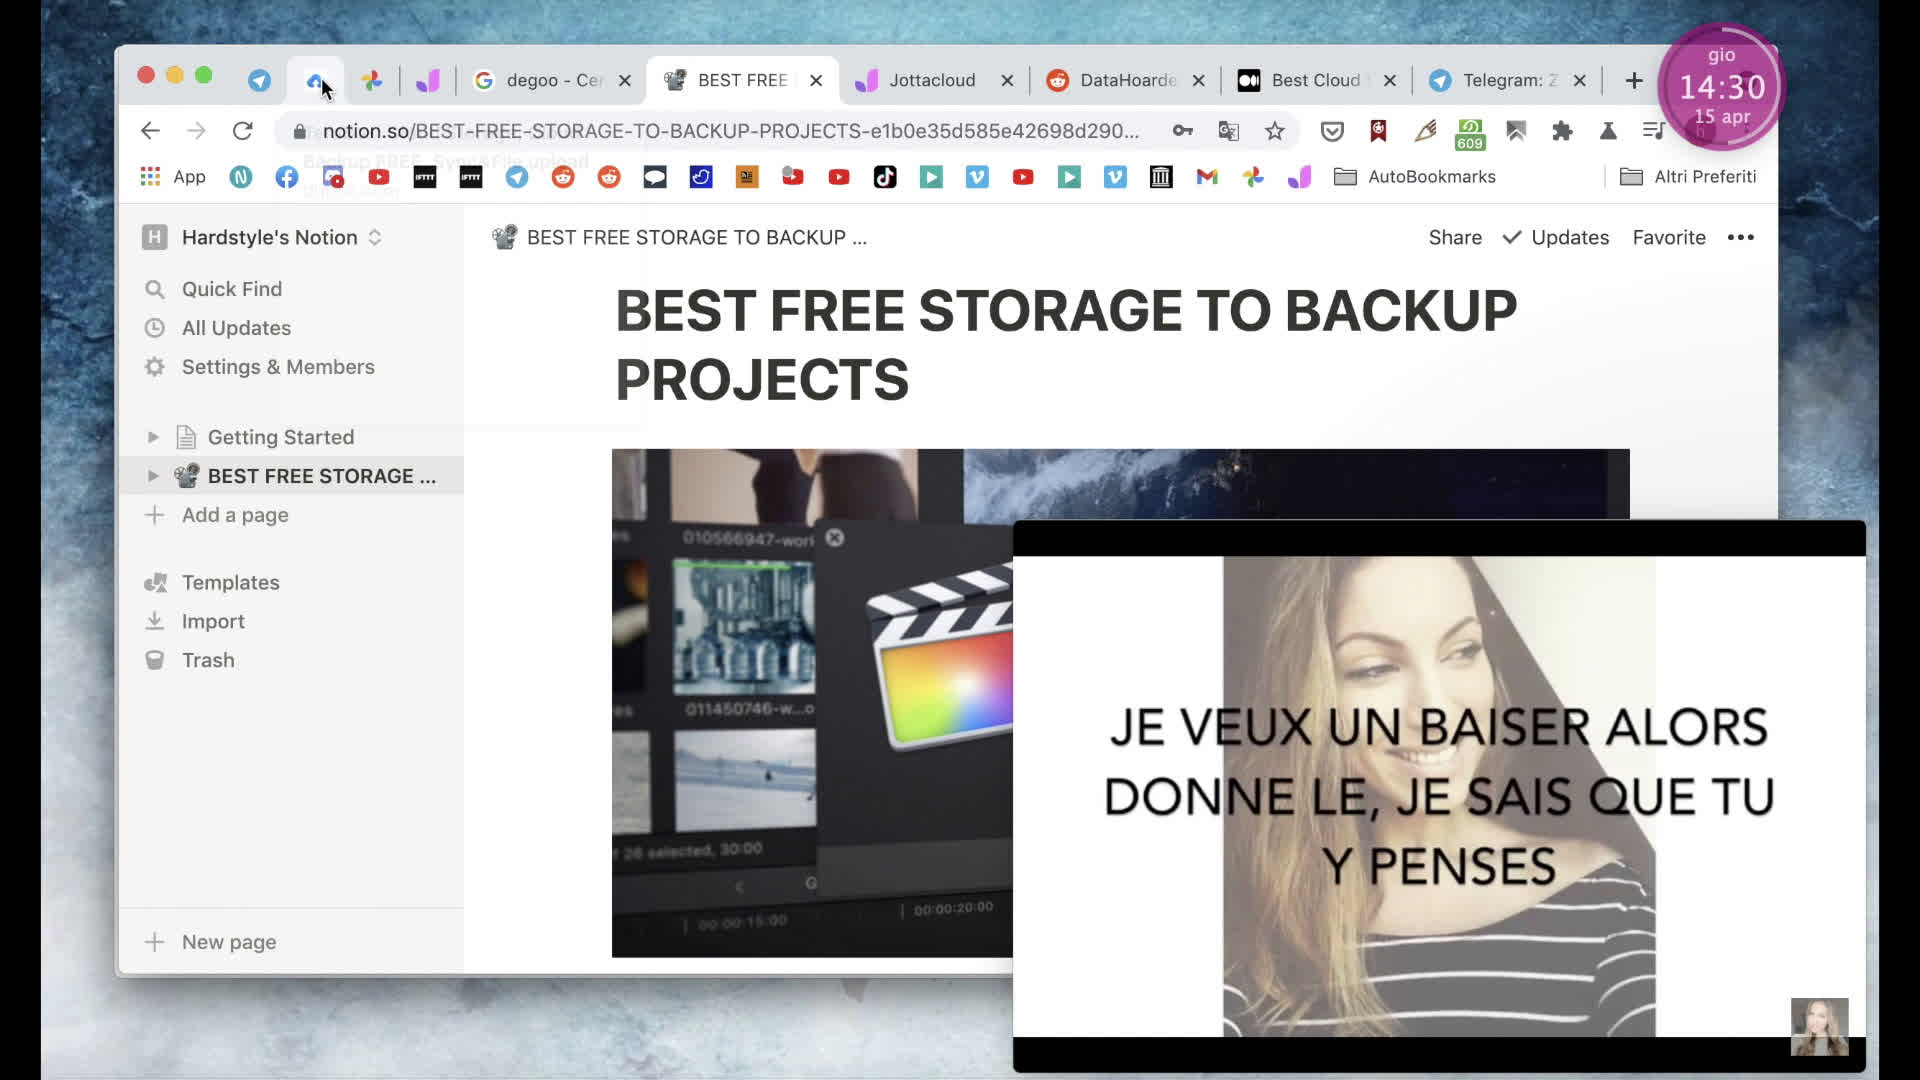Viewport: 1920px width, 1080px height.
Task: Open Settings & Members page
Action: (x=278, y=367)
